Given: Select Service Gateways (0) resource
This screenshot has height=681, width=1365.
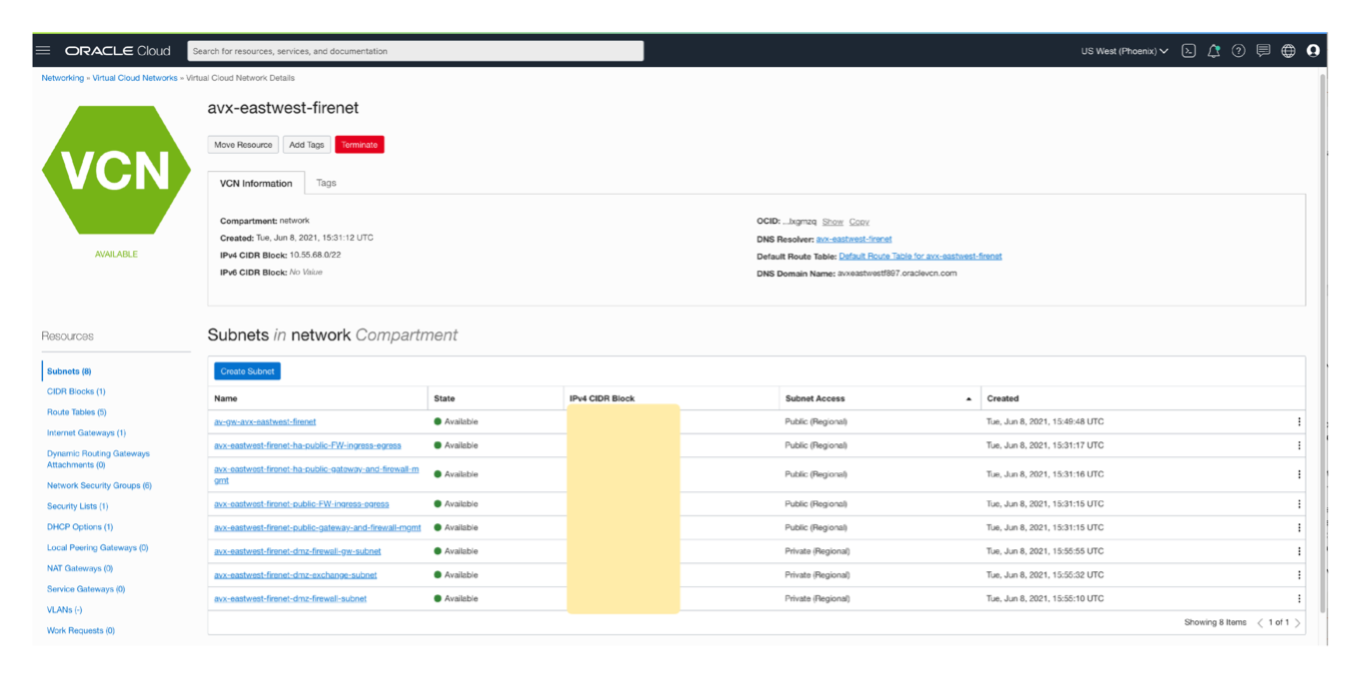Looking at the screenshot, I should click(x=86, y=590).
